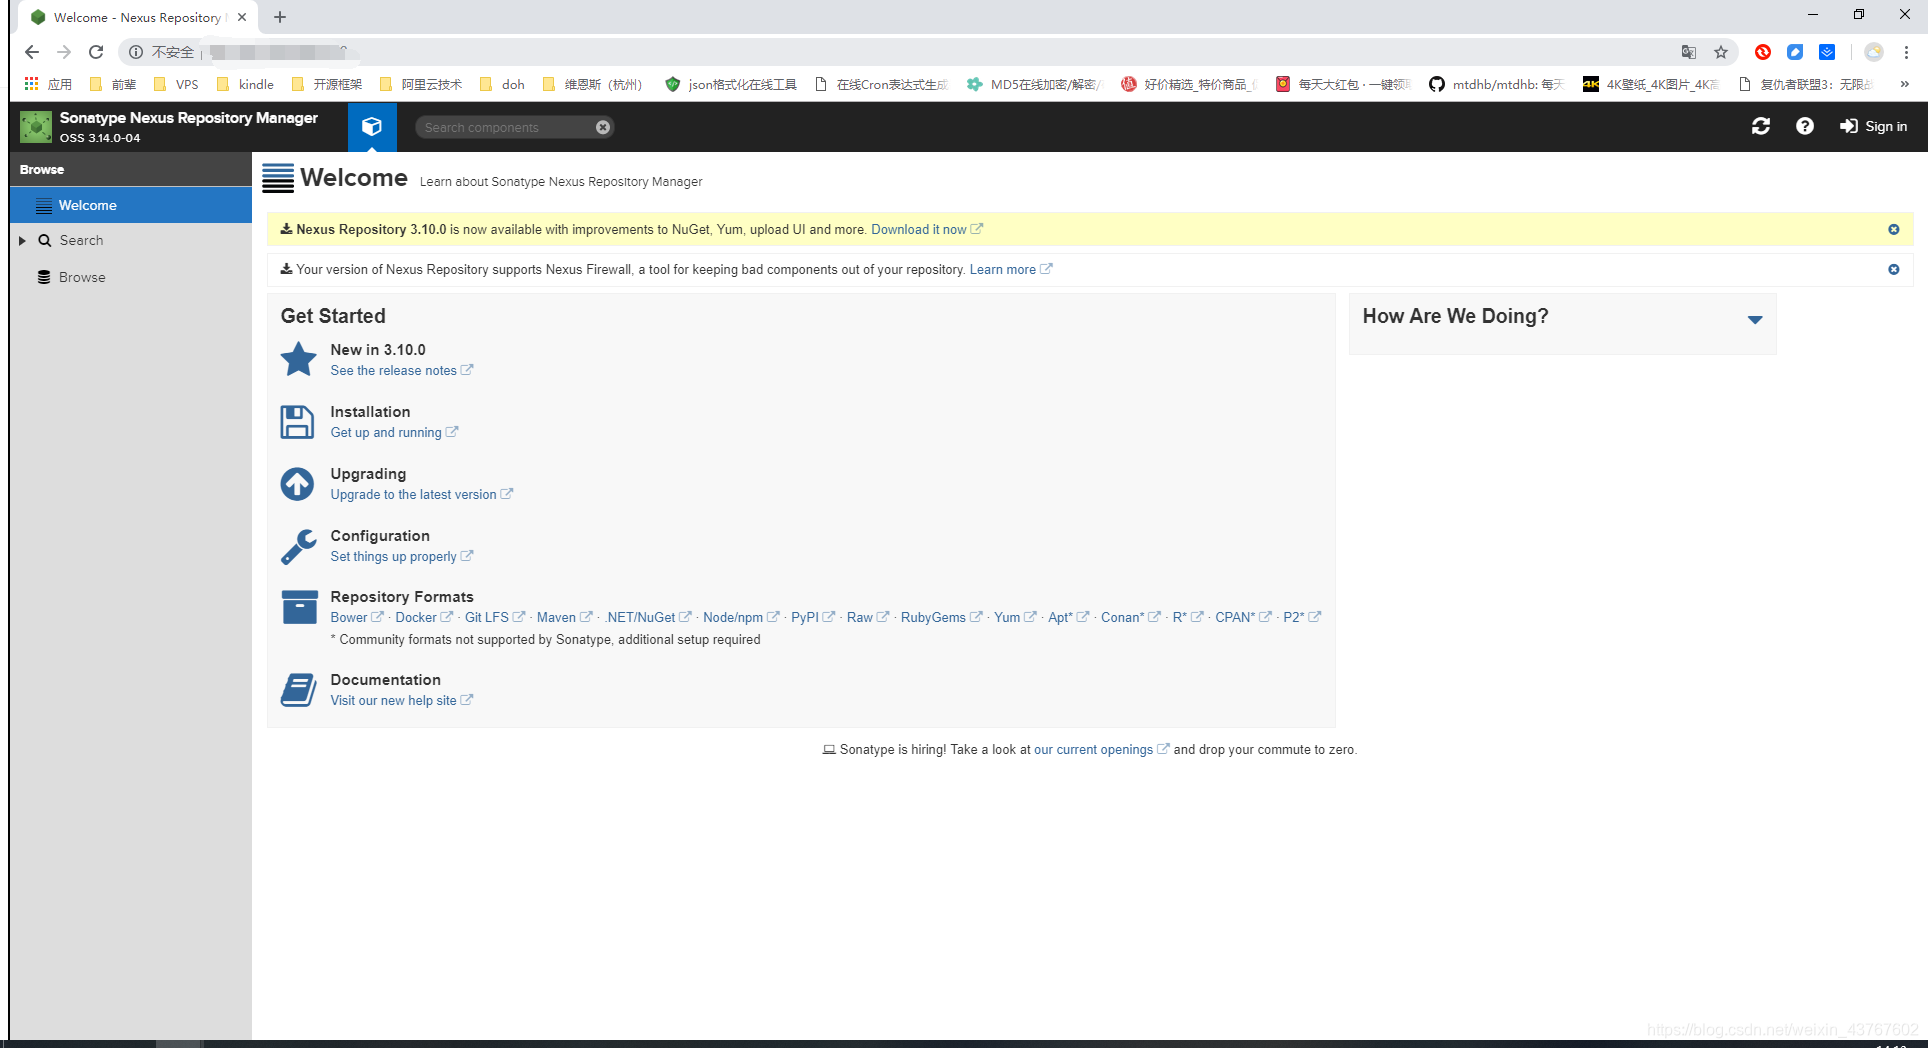Click into the Search components field
This screenshot has height=1048, width=1928.
505,127
